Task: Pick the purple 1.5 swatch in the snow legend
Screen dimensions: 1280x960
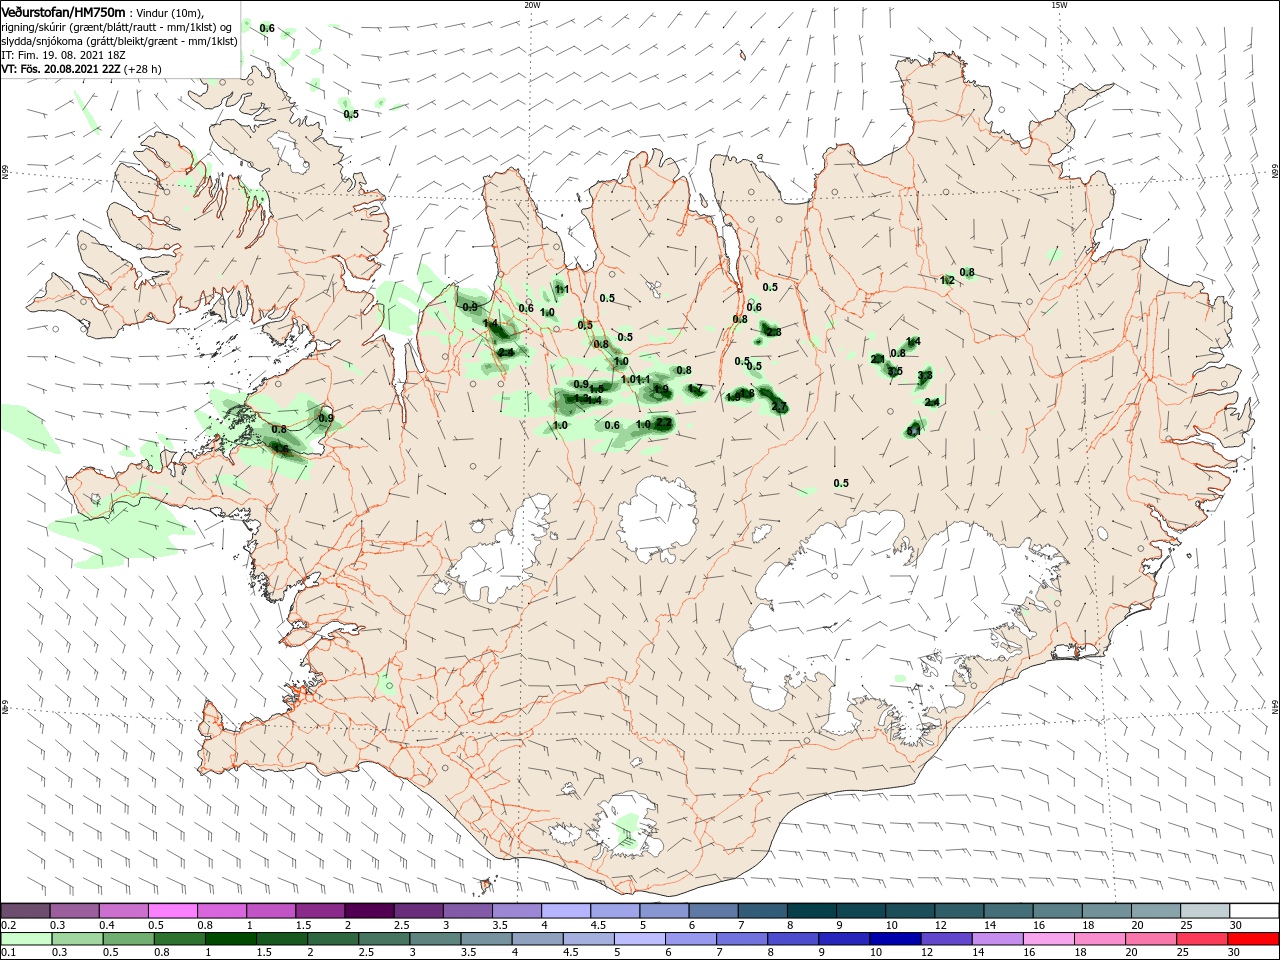Action: point(320,911)
